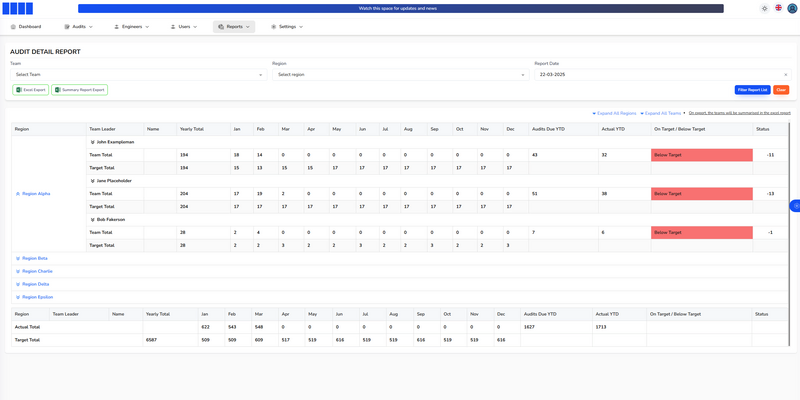Click the Excel Export button
Image resolution: width=800 pixels, height=400 pixels.
[31, 90]
